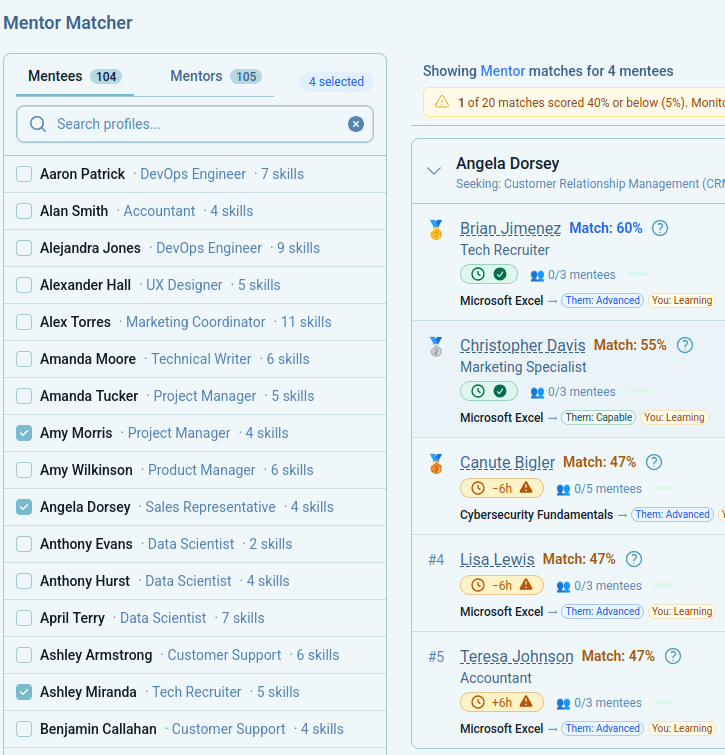
Task: Open Lisa Lewis profile link
Action: [497, 559]
